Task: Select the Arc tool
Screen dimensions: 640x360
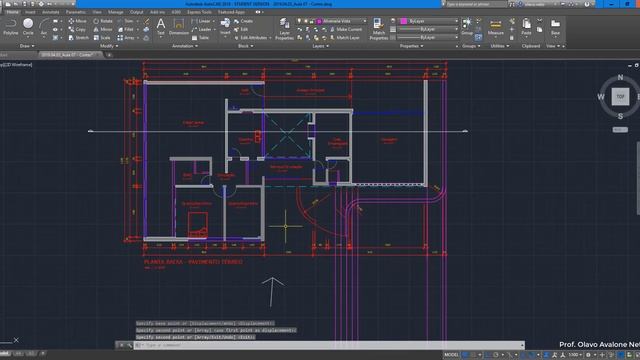Action: pyautogui.click(x=44, y=27)
